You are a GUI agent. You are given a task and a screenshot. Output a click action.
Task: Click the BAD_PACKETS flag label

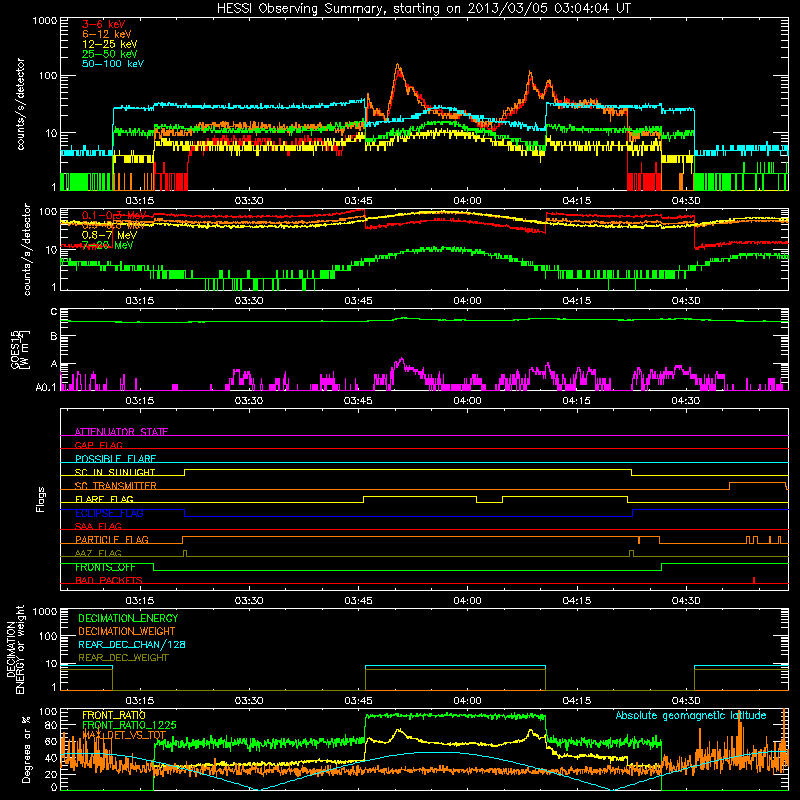[109, 580]
